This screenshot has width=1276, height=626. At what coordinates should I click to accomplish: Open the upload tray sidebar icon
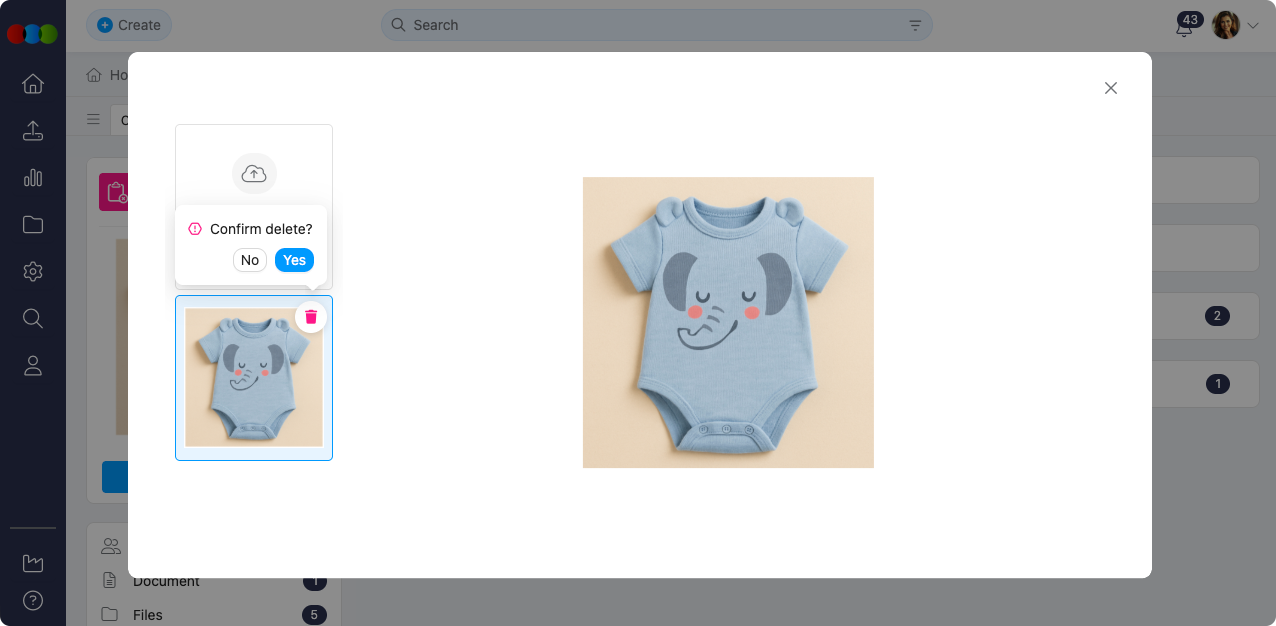click(x=33, y=131)
